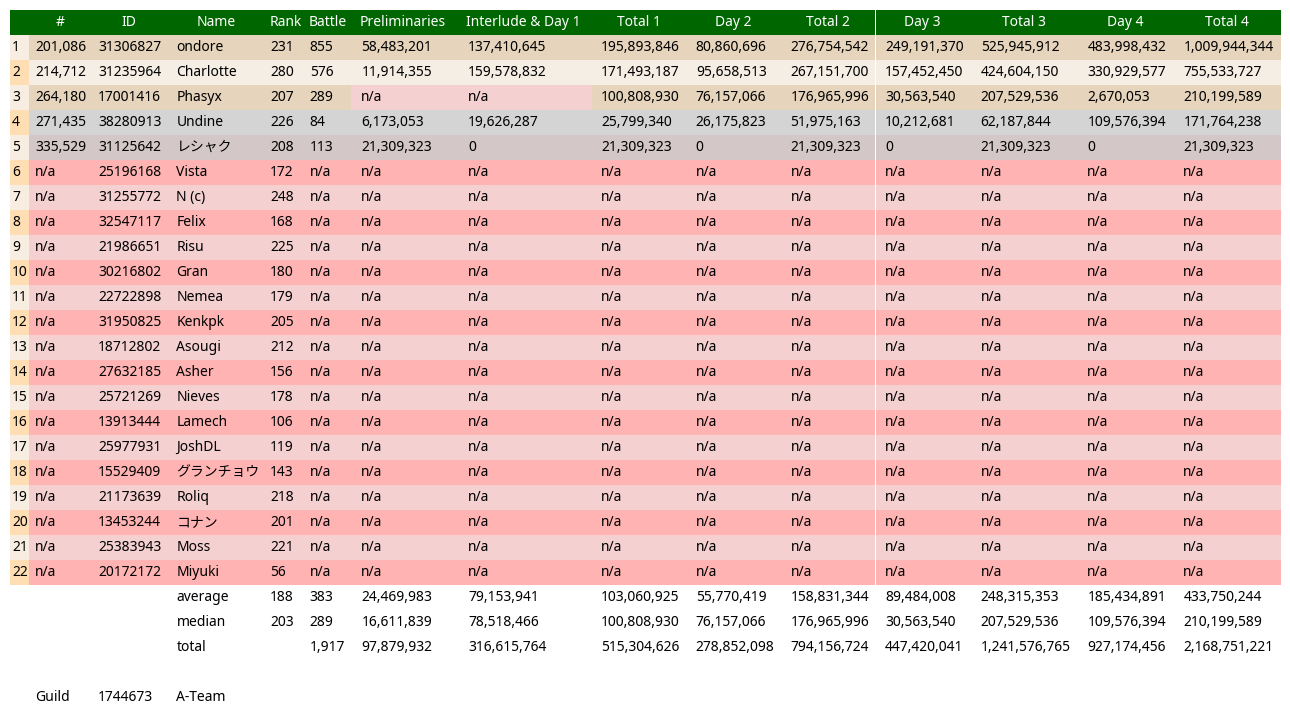The height and width of the screenshot is (720, 1290).
Task: Select the Gran name cell
Action: pos(192,271)
